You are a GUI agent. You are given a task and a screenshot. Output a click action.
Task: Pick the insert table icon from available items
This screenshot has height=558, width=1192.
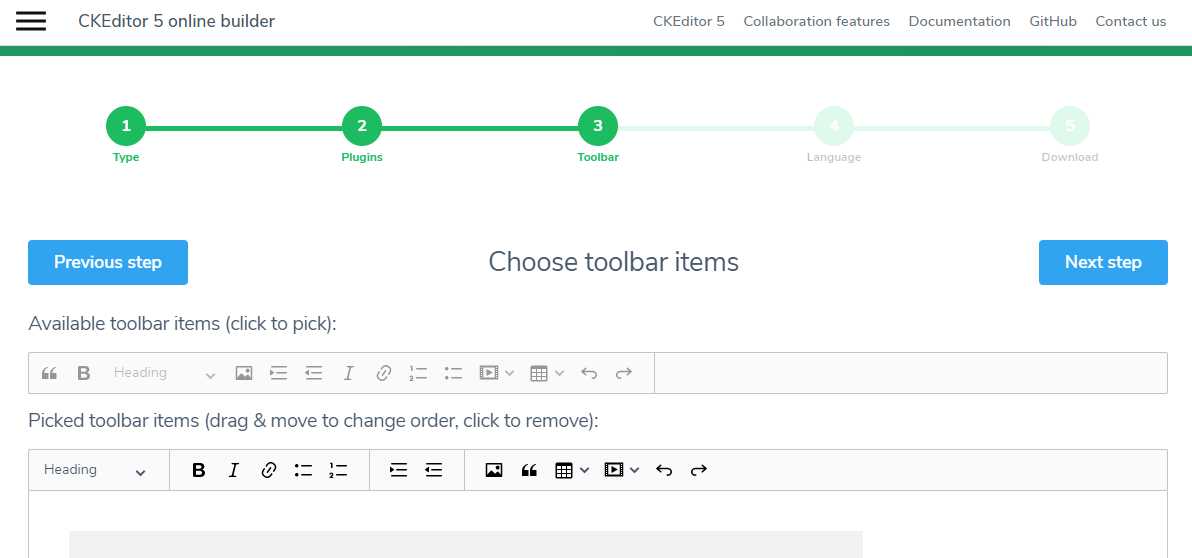(x=547, y=373)
